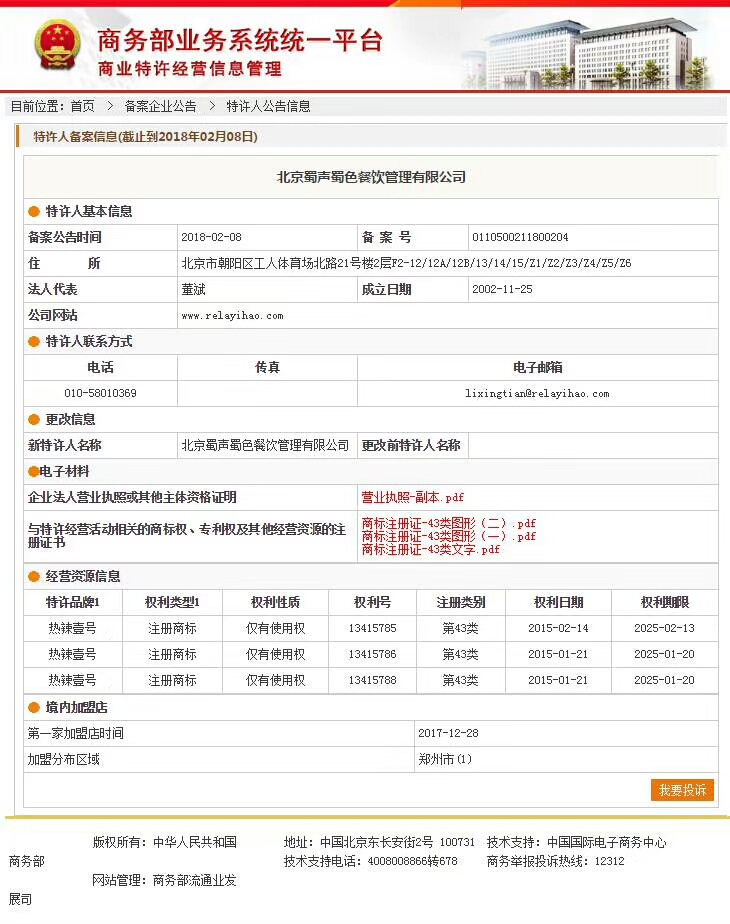This screenshot has width=730, height=924.
Task: Select the 特许人公告信息 breadcrumb
Action: [x=268, y=106]
